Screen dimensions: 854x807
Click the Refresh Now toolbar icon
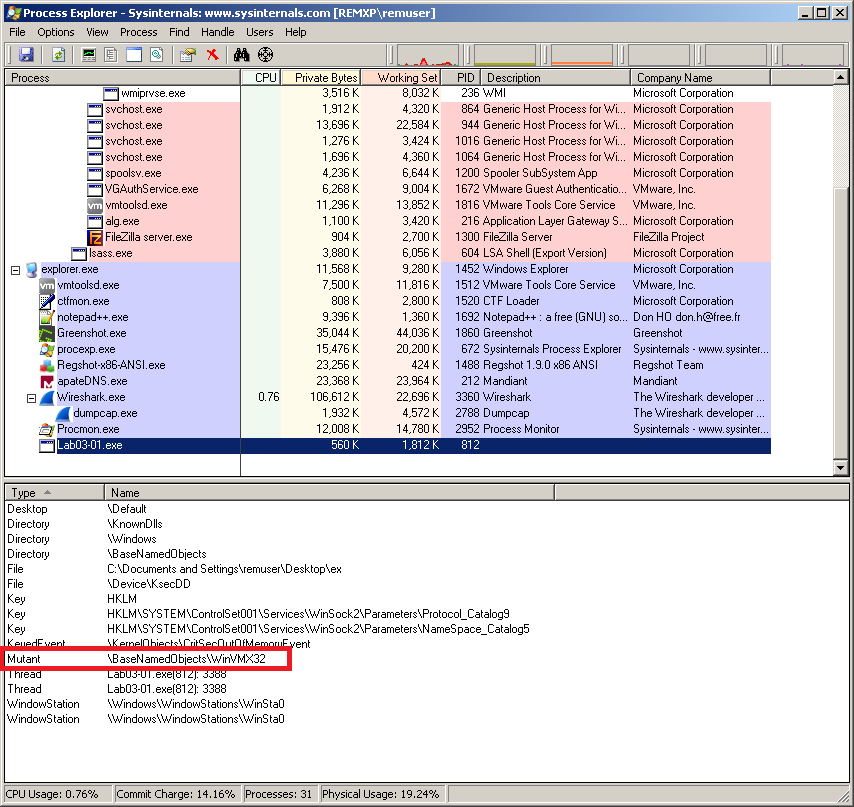click(x=58, y=54)
